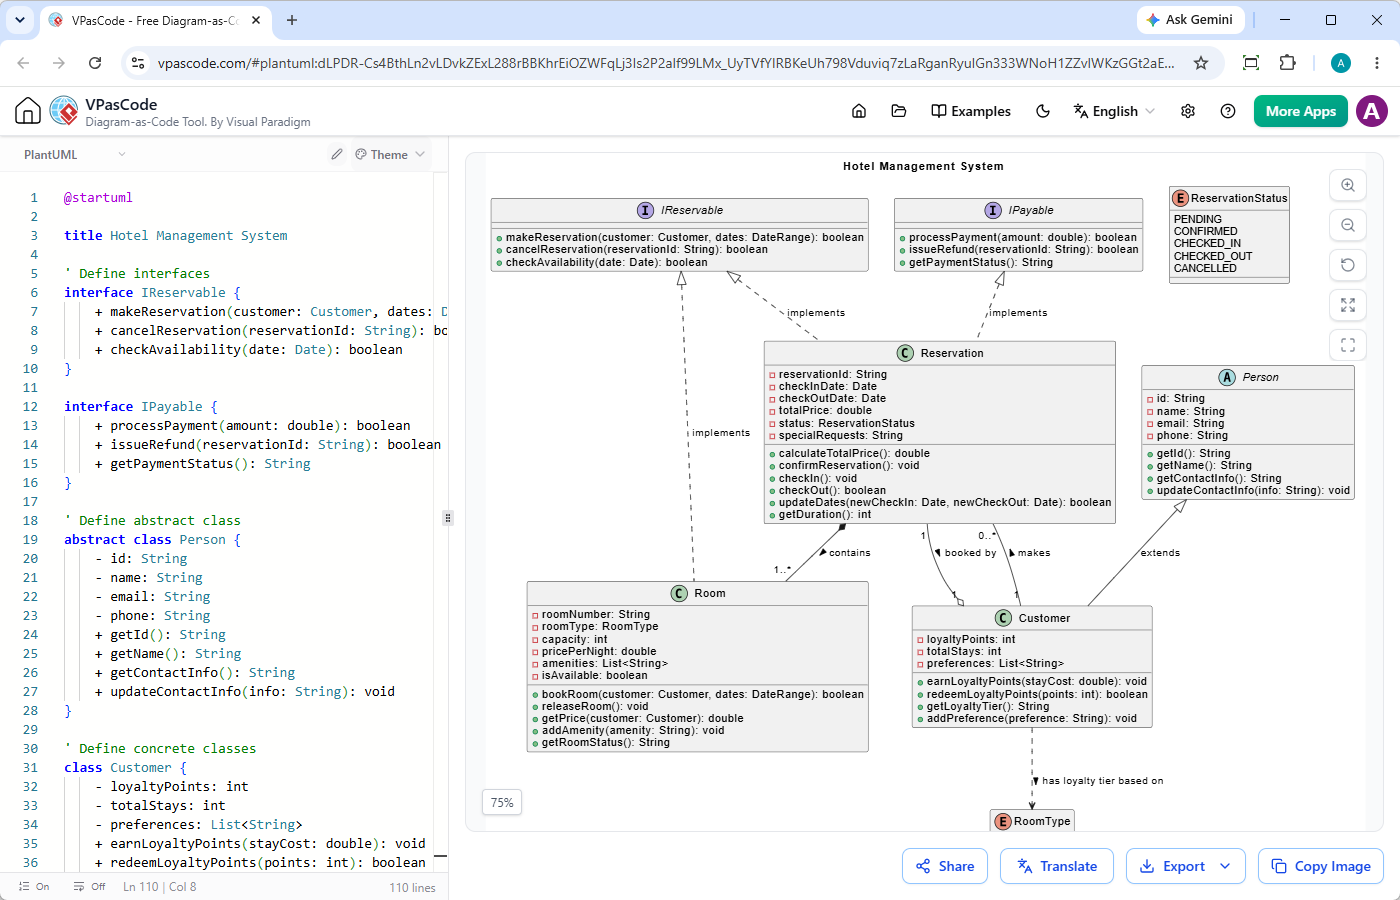This screenshot has width=1400, height=900.
Task: Click the 'abstract class Person {' code line
Action: coord(152,539)
